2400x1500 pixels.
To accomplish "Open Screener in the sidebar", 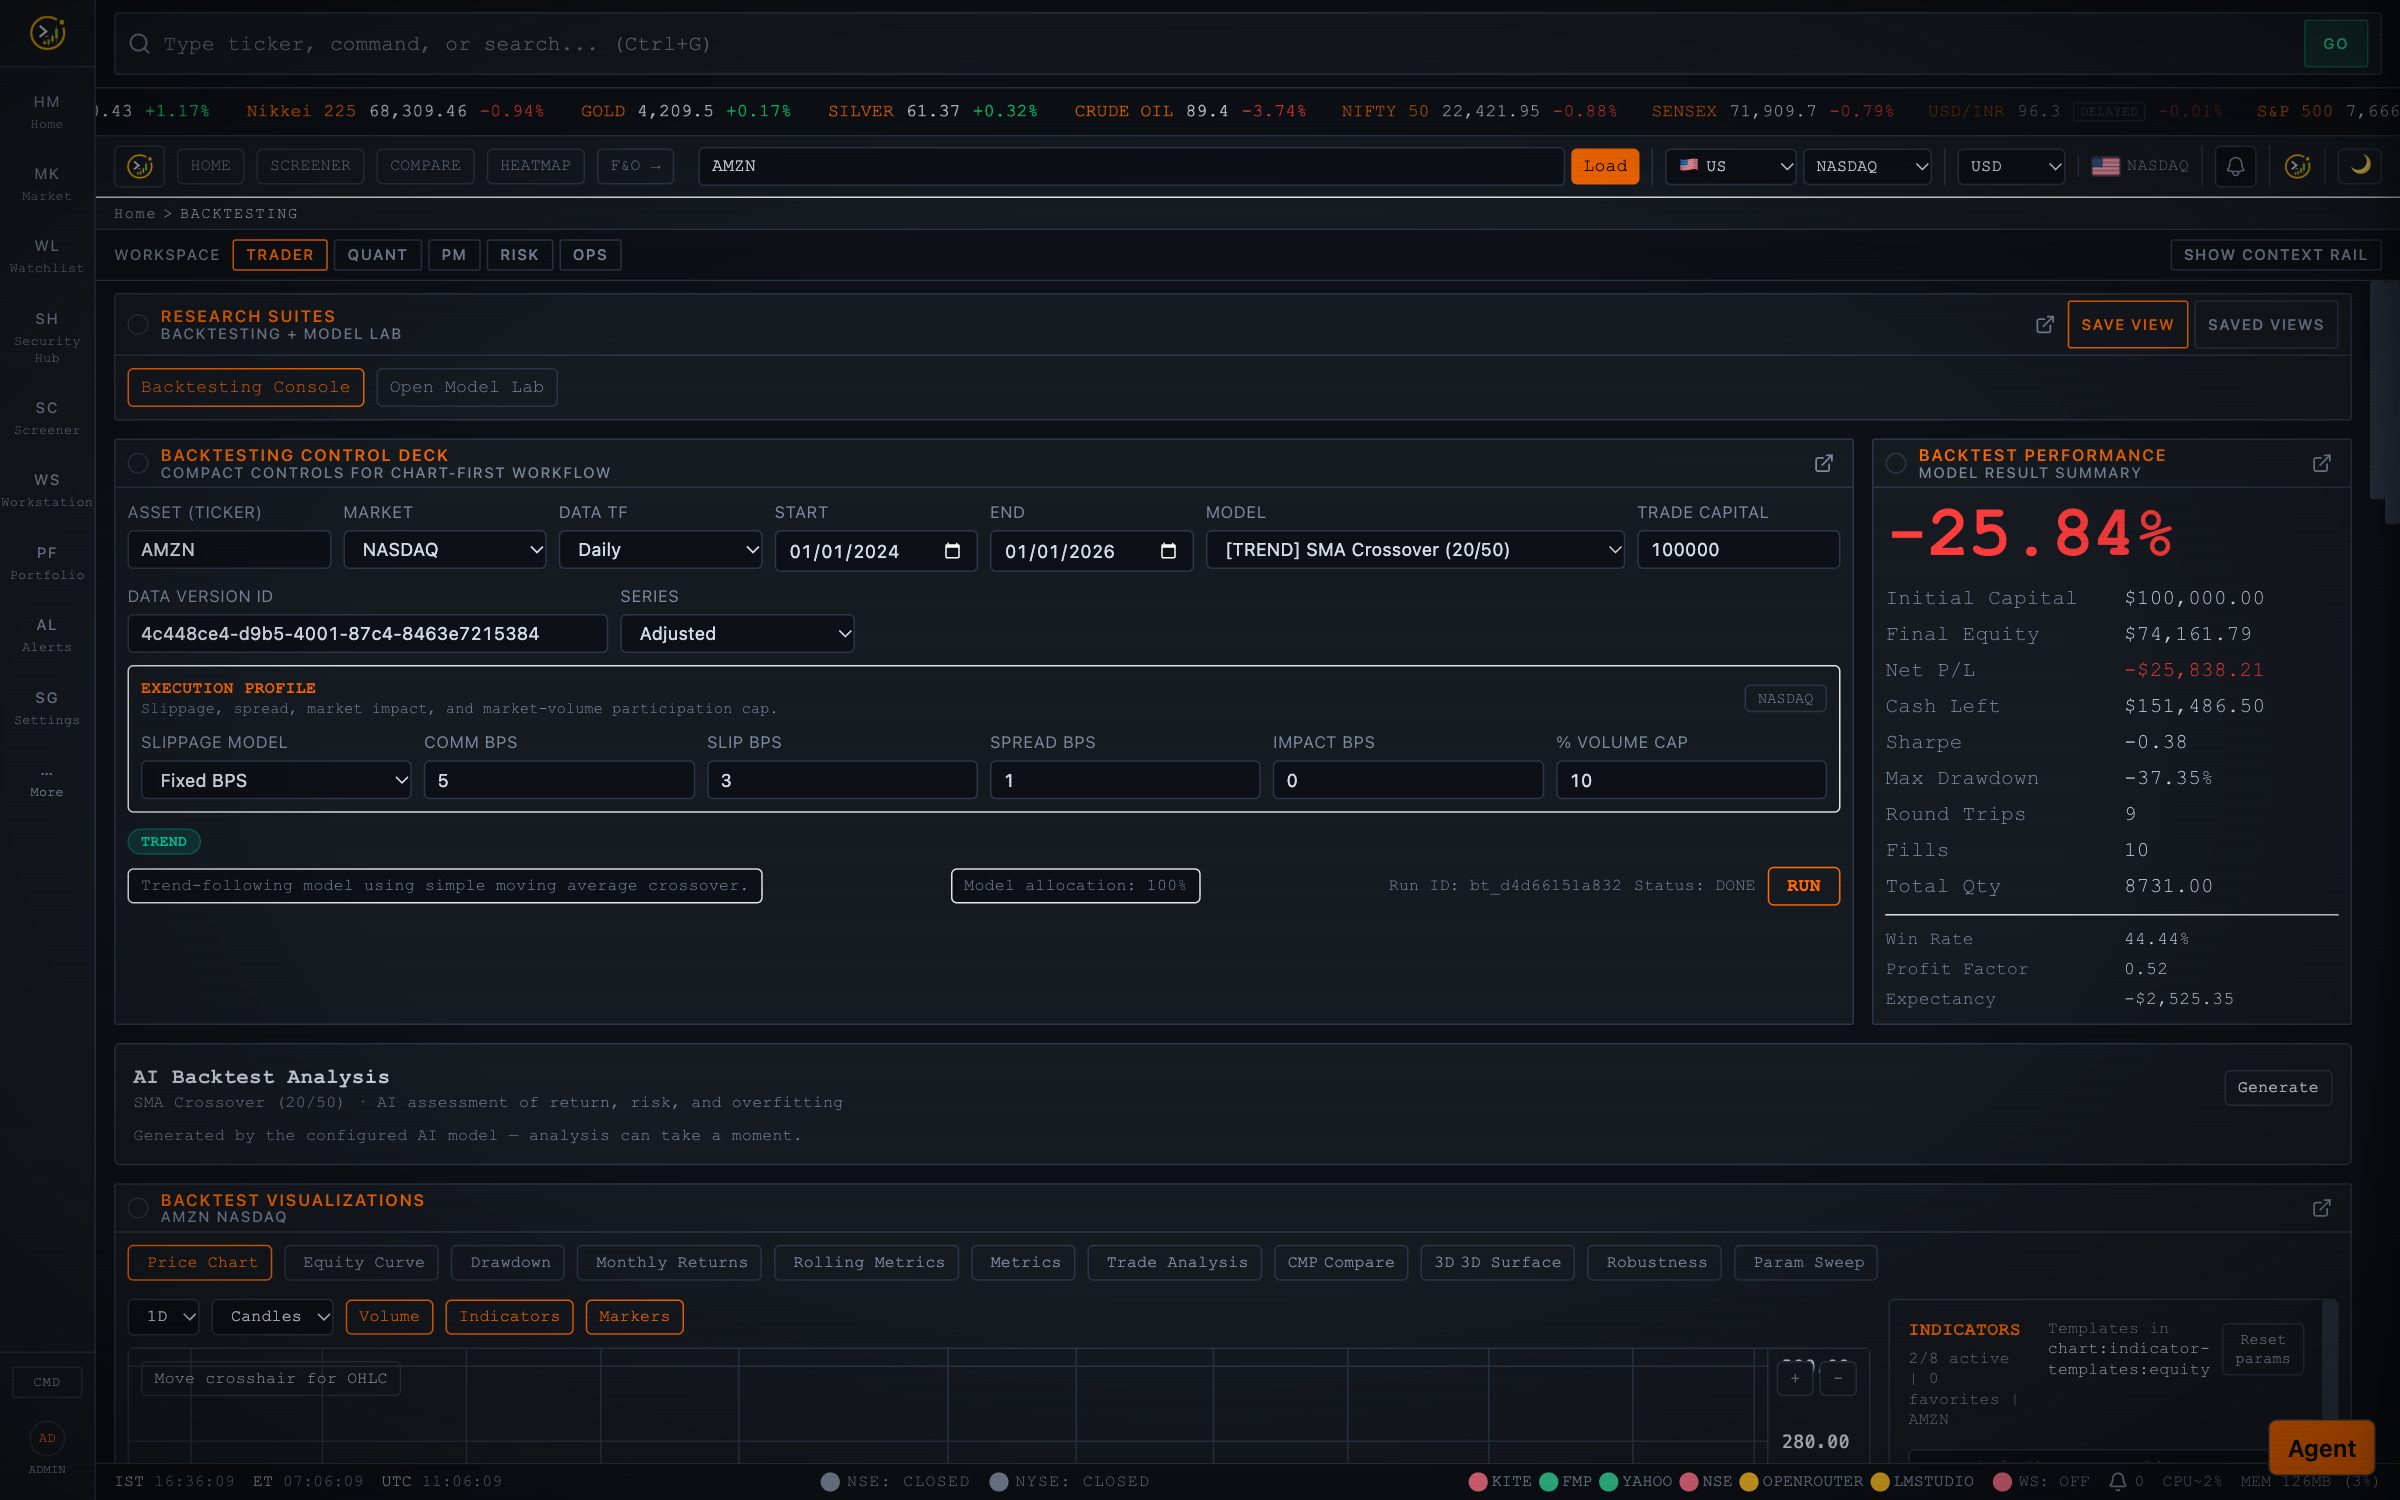I will [x=47, y=418].
